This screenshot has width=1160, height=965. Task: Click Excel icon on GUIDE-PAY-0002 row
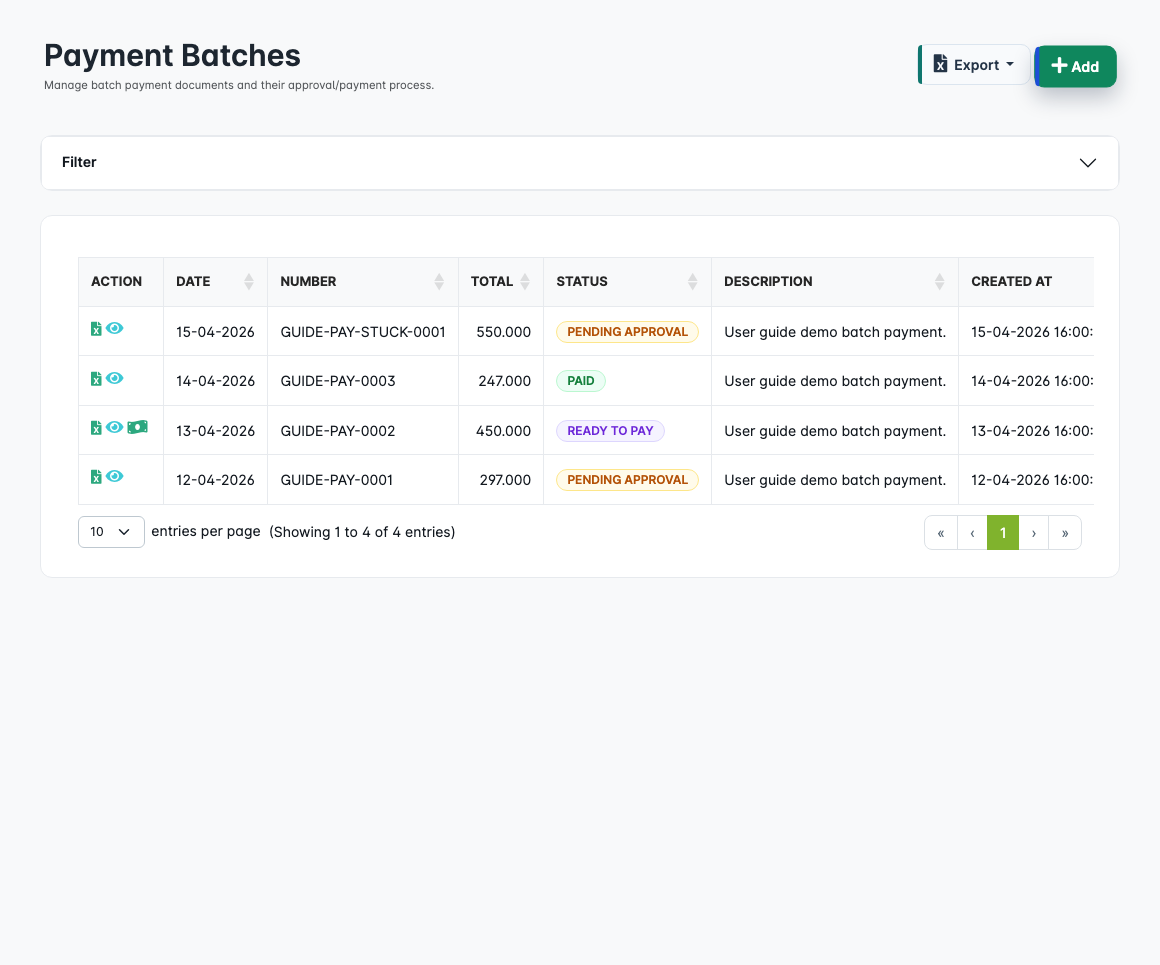(96, 427)
